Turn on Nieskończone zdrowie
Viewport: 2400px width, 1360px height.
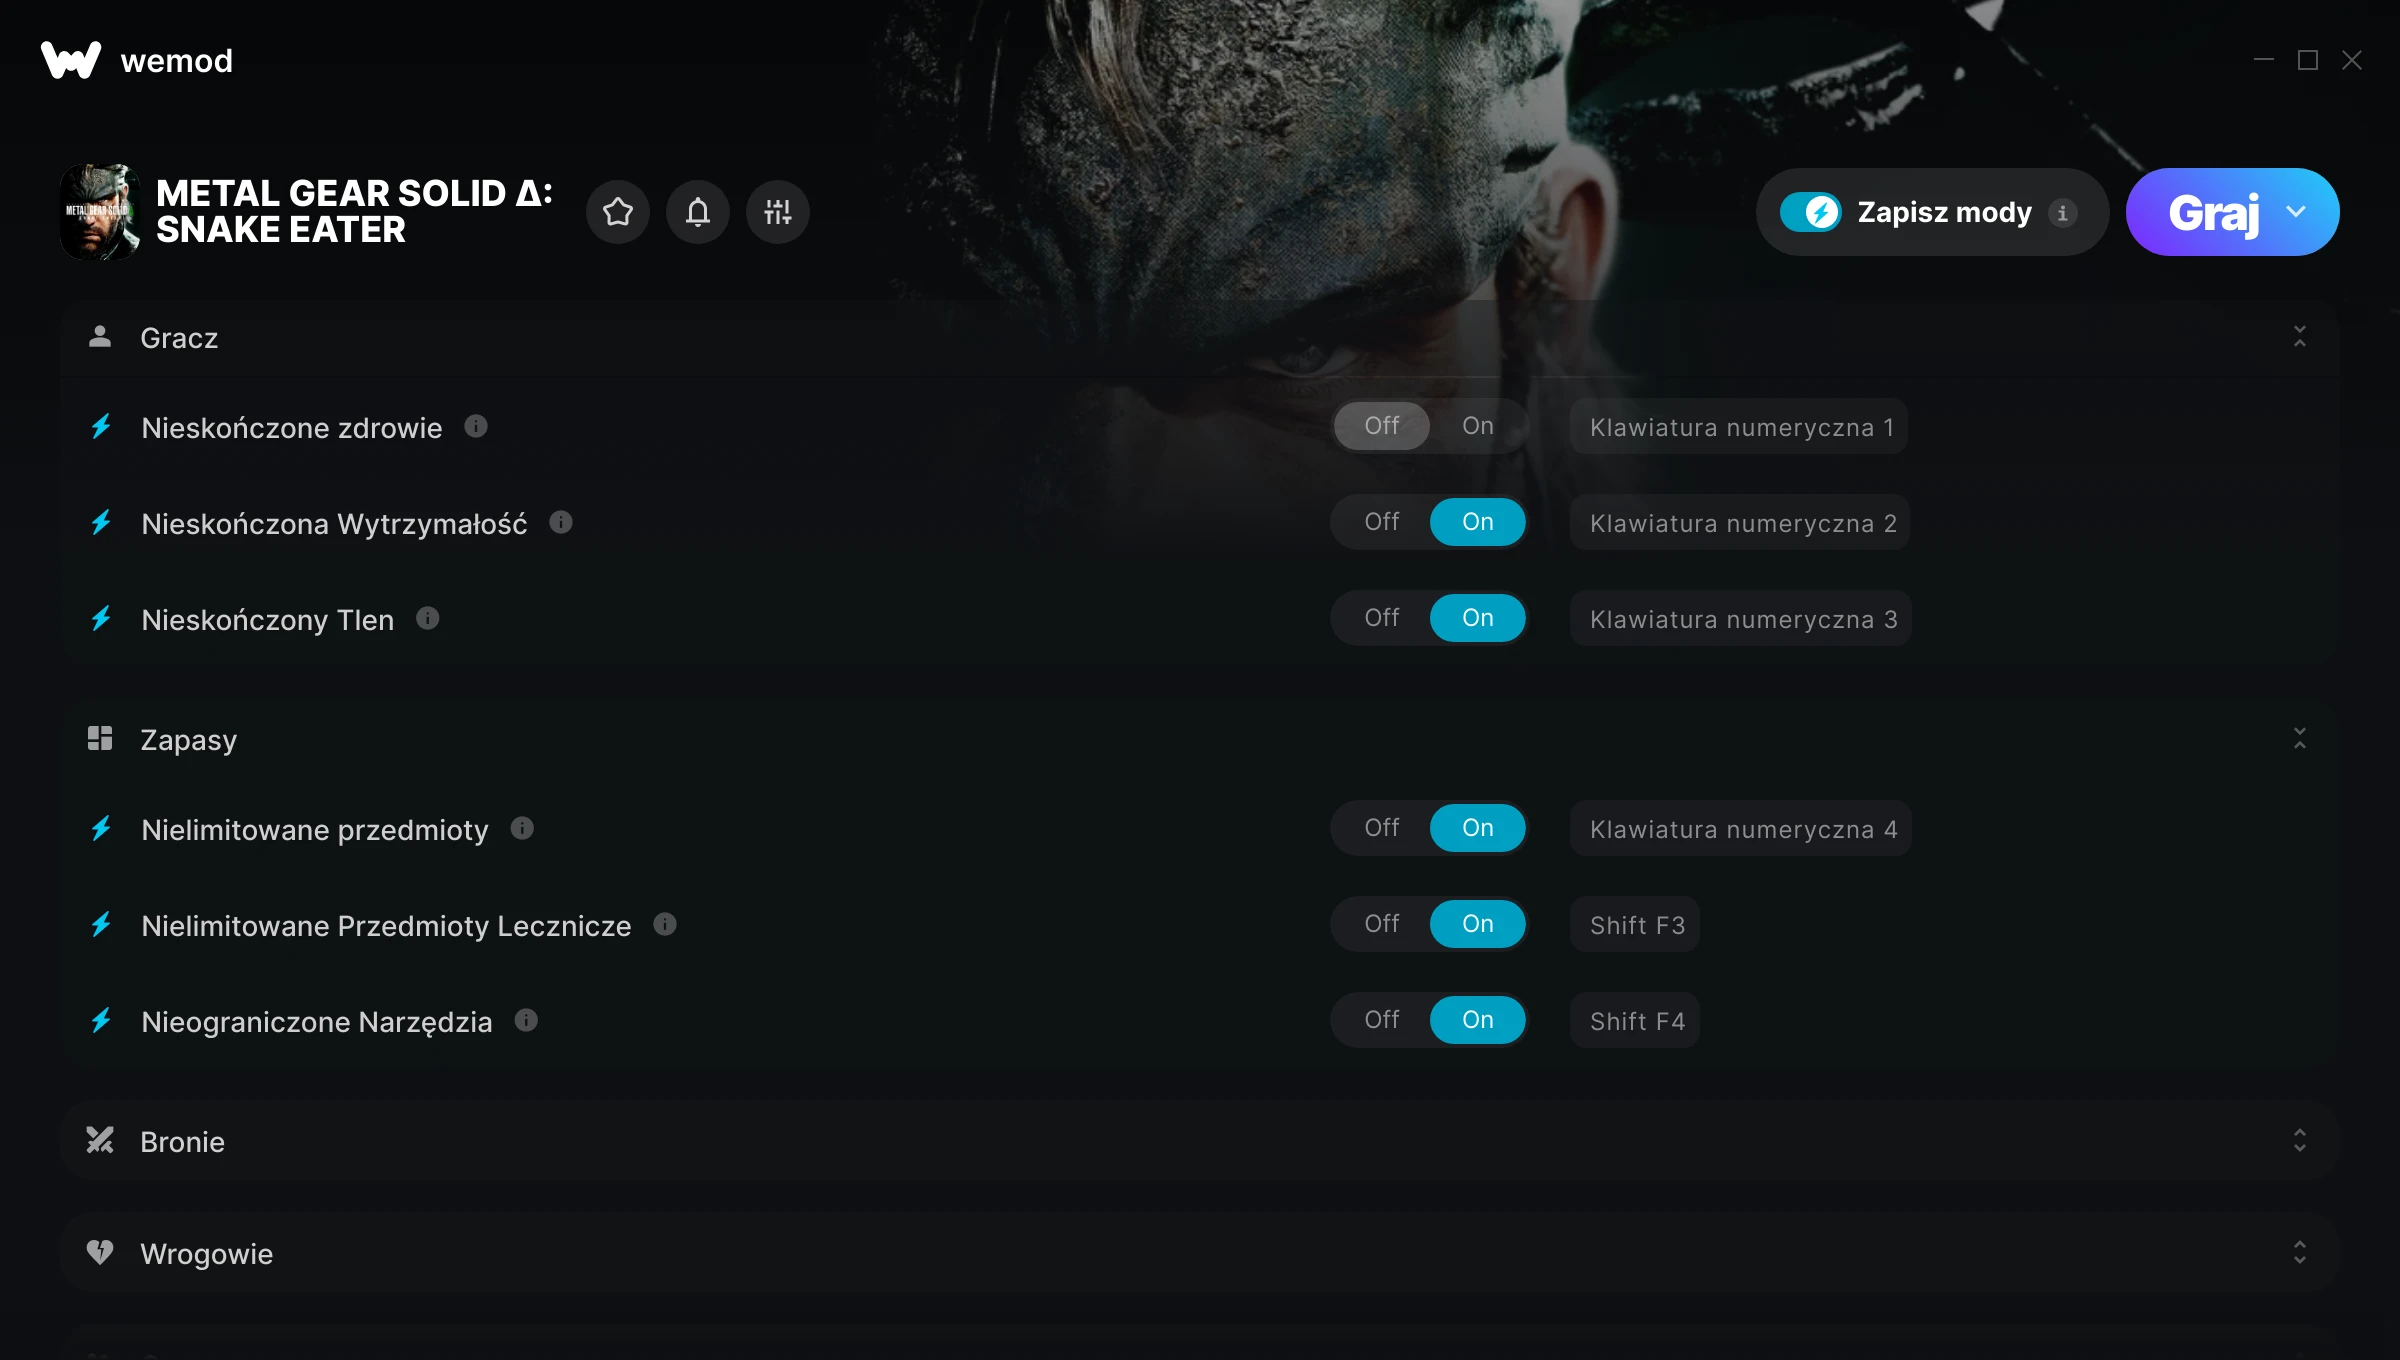pyautogui.click(x=1477, y=426)
